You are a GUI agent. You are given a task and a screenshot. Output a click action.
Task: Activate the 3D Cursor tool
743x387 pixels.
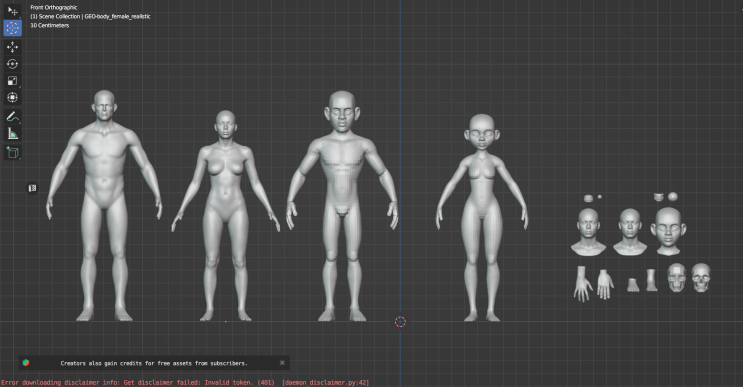[12, 28]
